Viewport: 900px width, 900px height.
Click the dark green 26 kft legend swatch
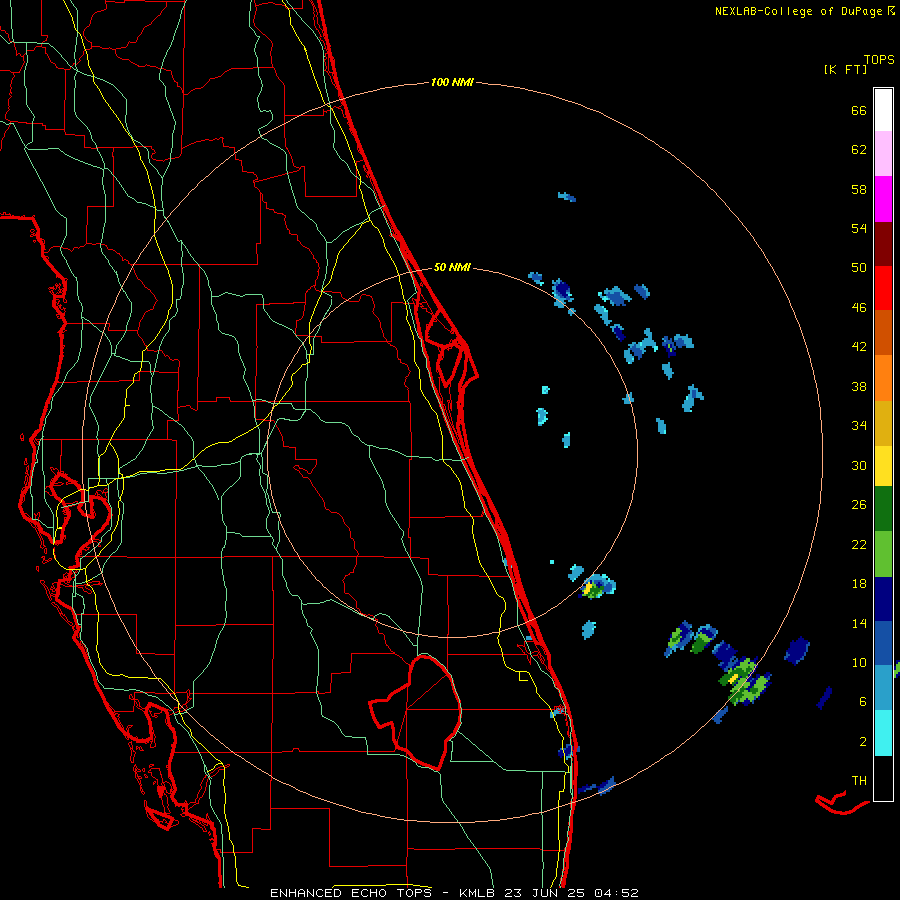(883, 509)
